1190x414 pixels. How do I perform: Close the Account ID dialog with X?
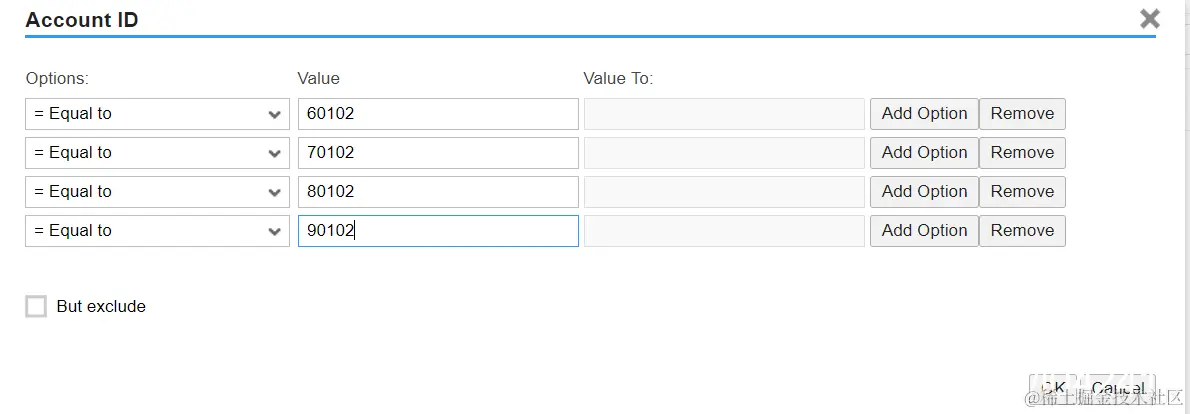(1150, 18)
